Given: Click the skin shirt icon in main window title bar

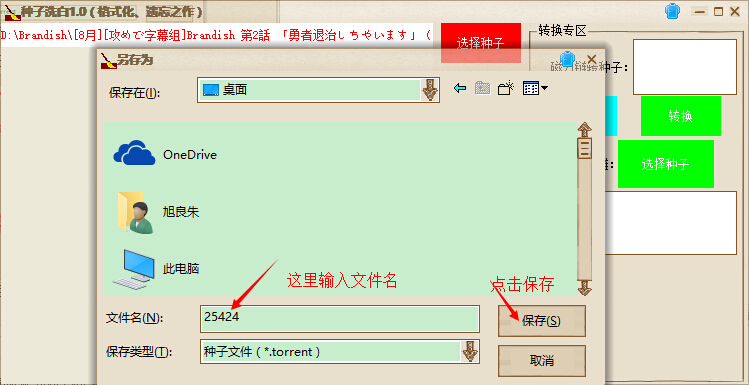Looking at the screenshot, I should [673, 11].
